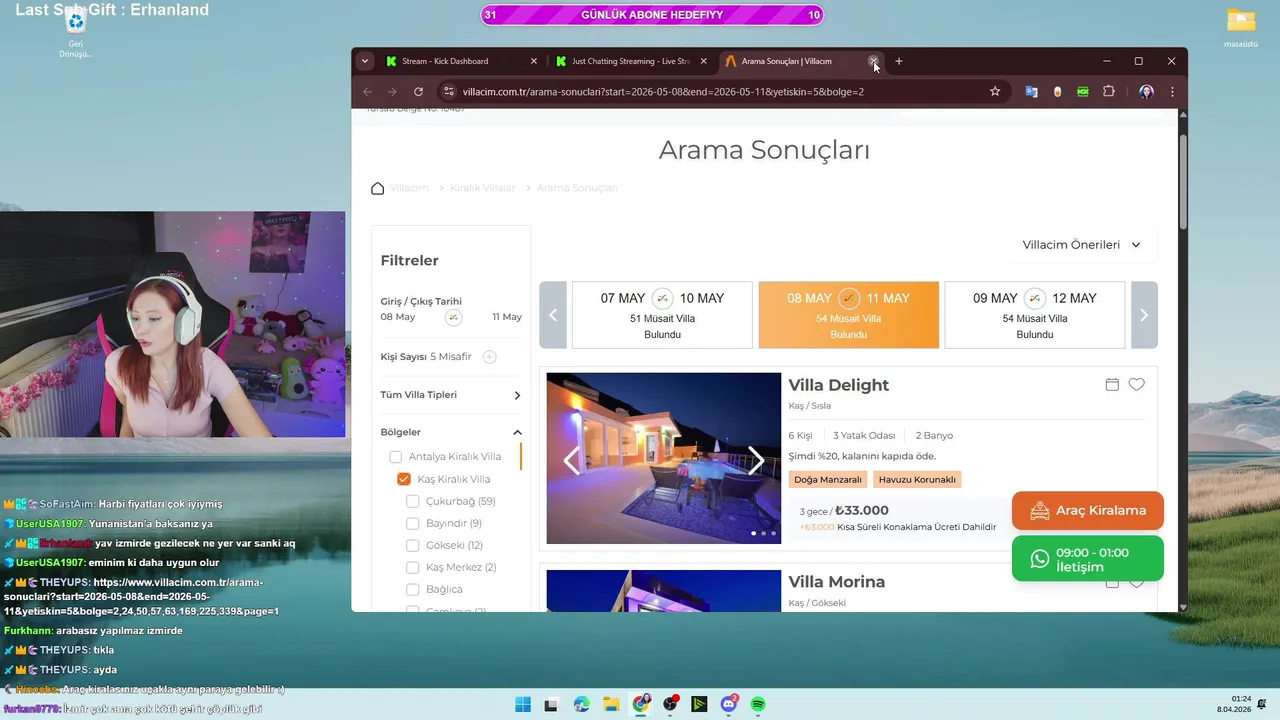Screen dimensions: 1280x720
Task: Click the Google Translate extension icon
Action: click(x=1031, y=91)
